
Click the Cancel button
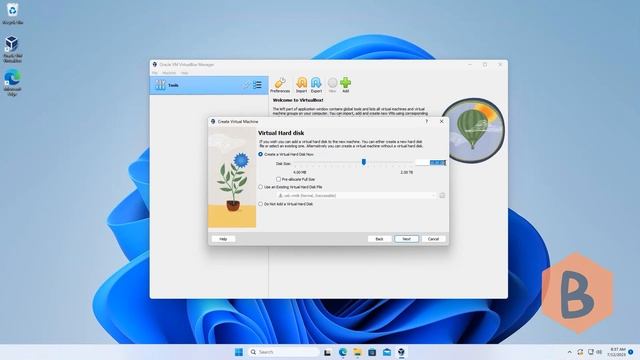pos(433,239)
